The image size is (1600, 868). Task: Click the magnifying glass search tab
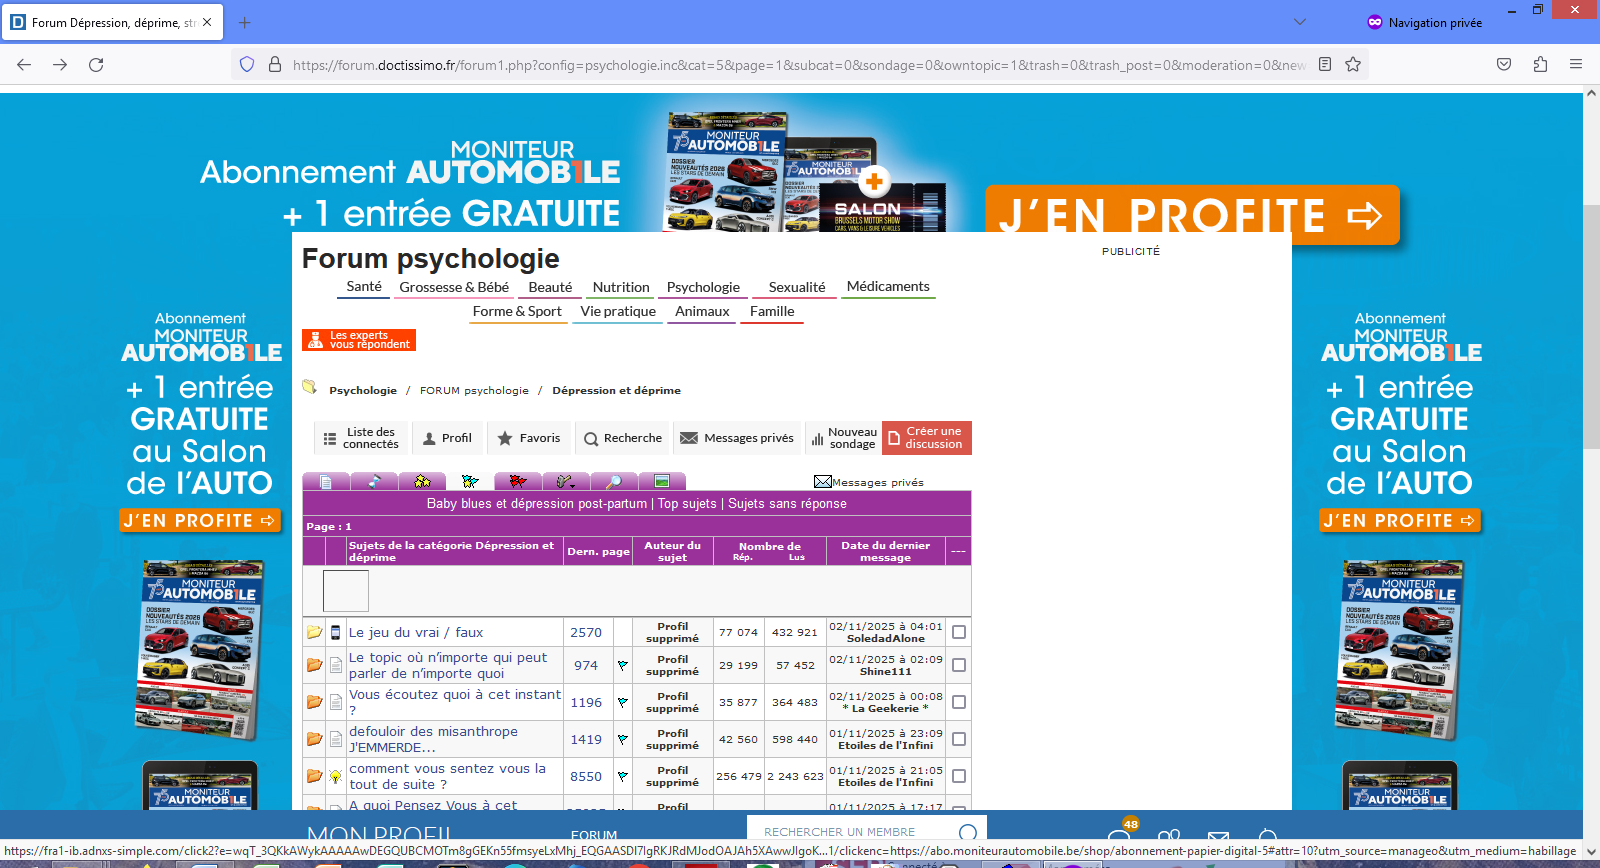pyautogui.click(x=614, y=481)
